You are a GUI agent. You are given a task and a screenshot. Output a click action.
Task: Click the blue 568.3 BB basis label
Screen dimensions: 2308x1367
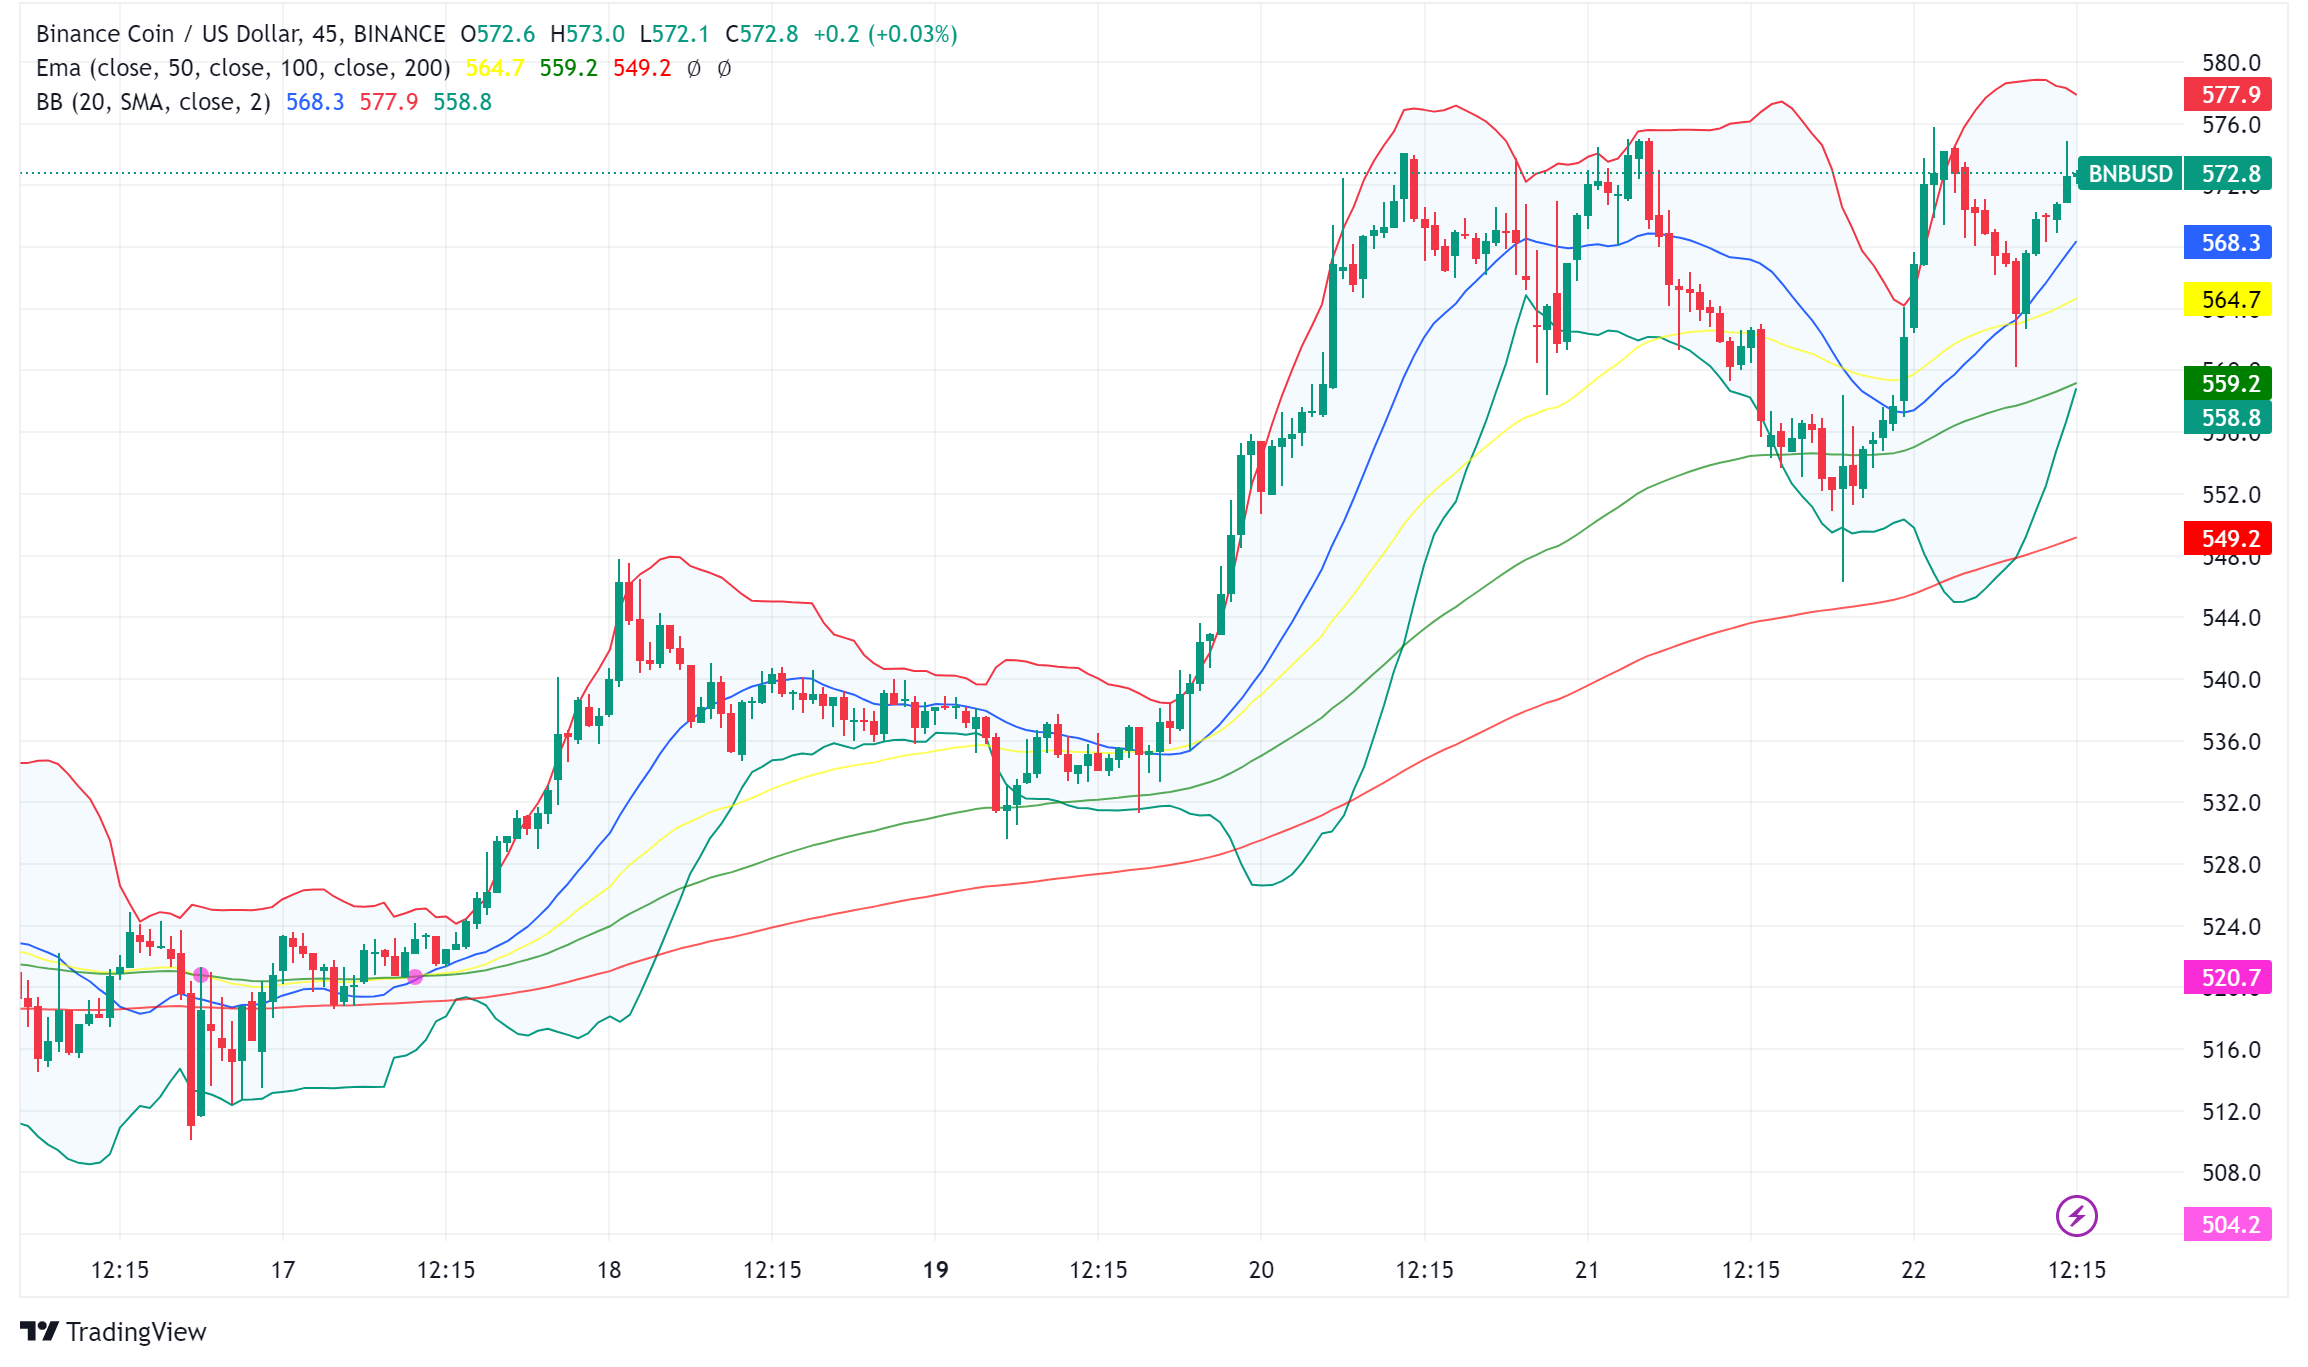coord(2229,243)
